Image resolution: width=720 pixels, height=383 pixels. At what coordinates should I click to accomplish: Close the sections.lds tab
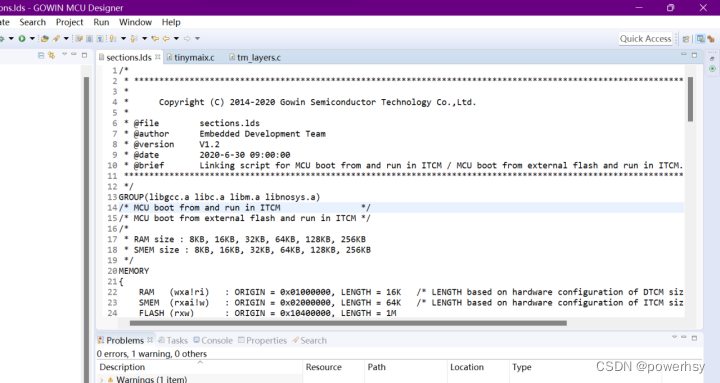tap(158, 56)
